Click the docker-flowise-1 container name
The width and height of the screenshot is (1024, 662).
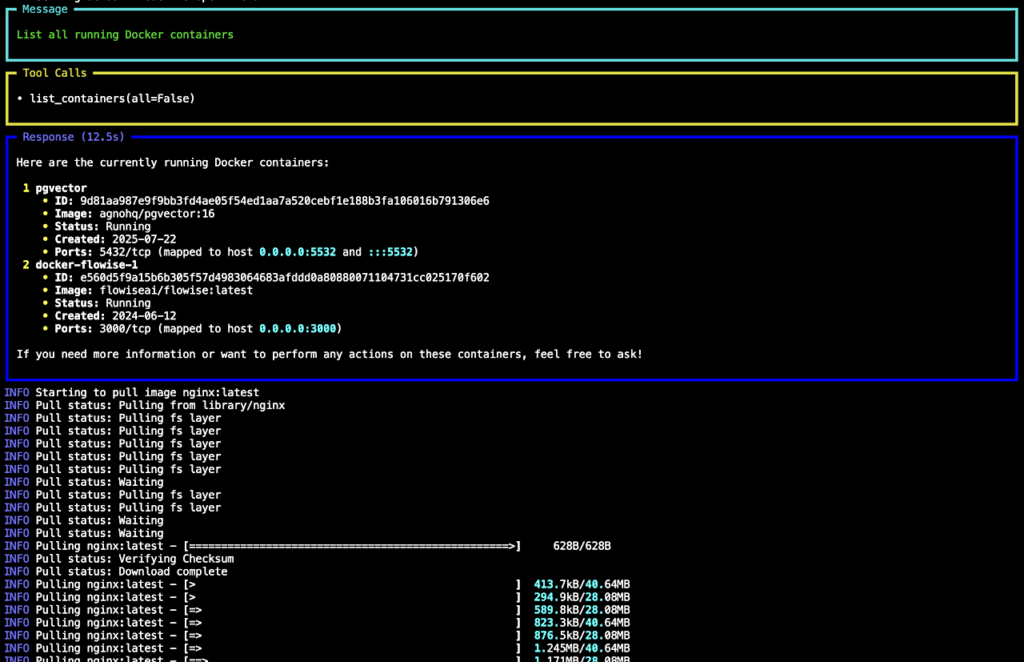point(86,265)
